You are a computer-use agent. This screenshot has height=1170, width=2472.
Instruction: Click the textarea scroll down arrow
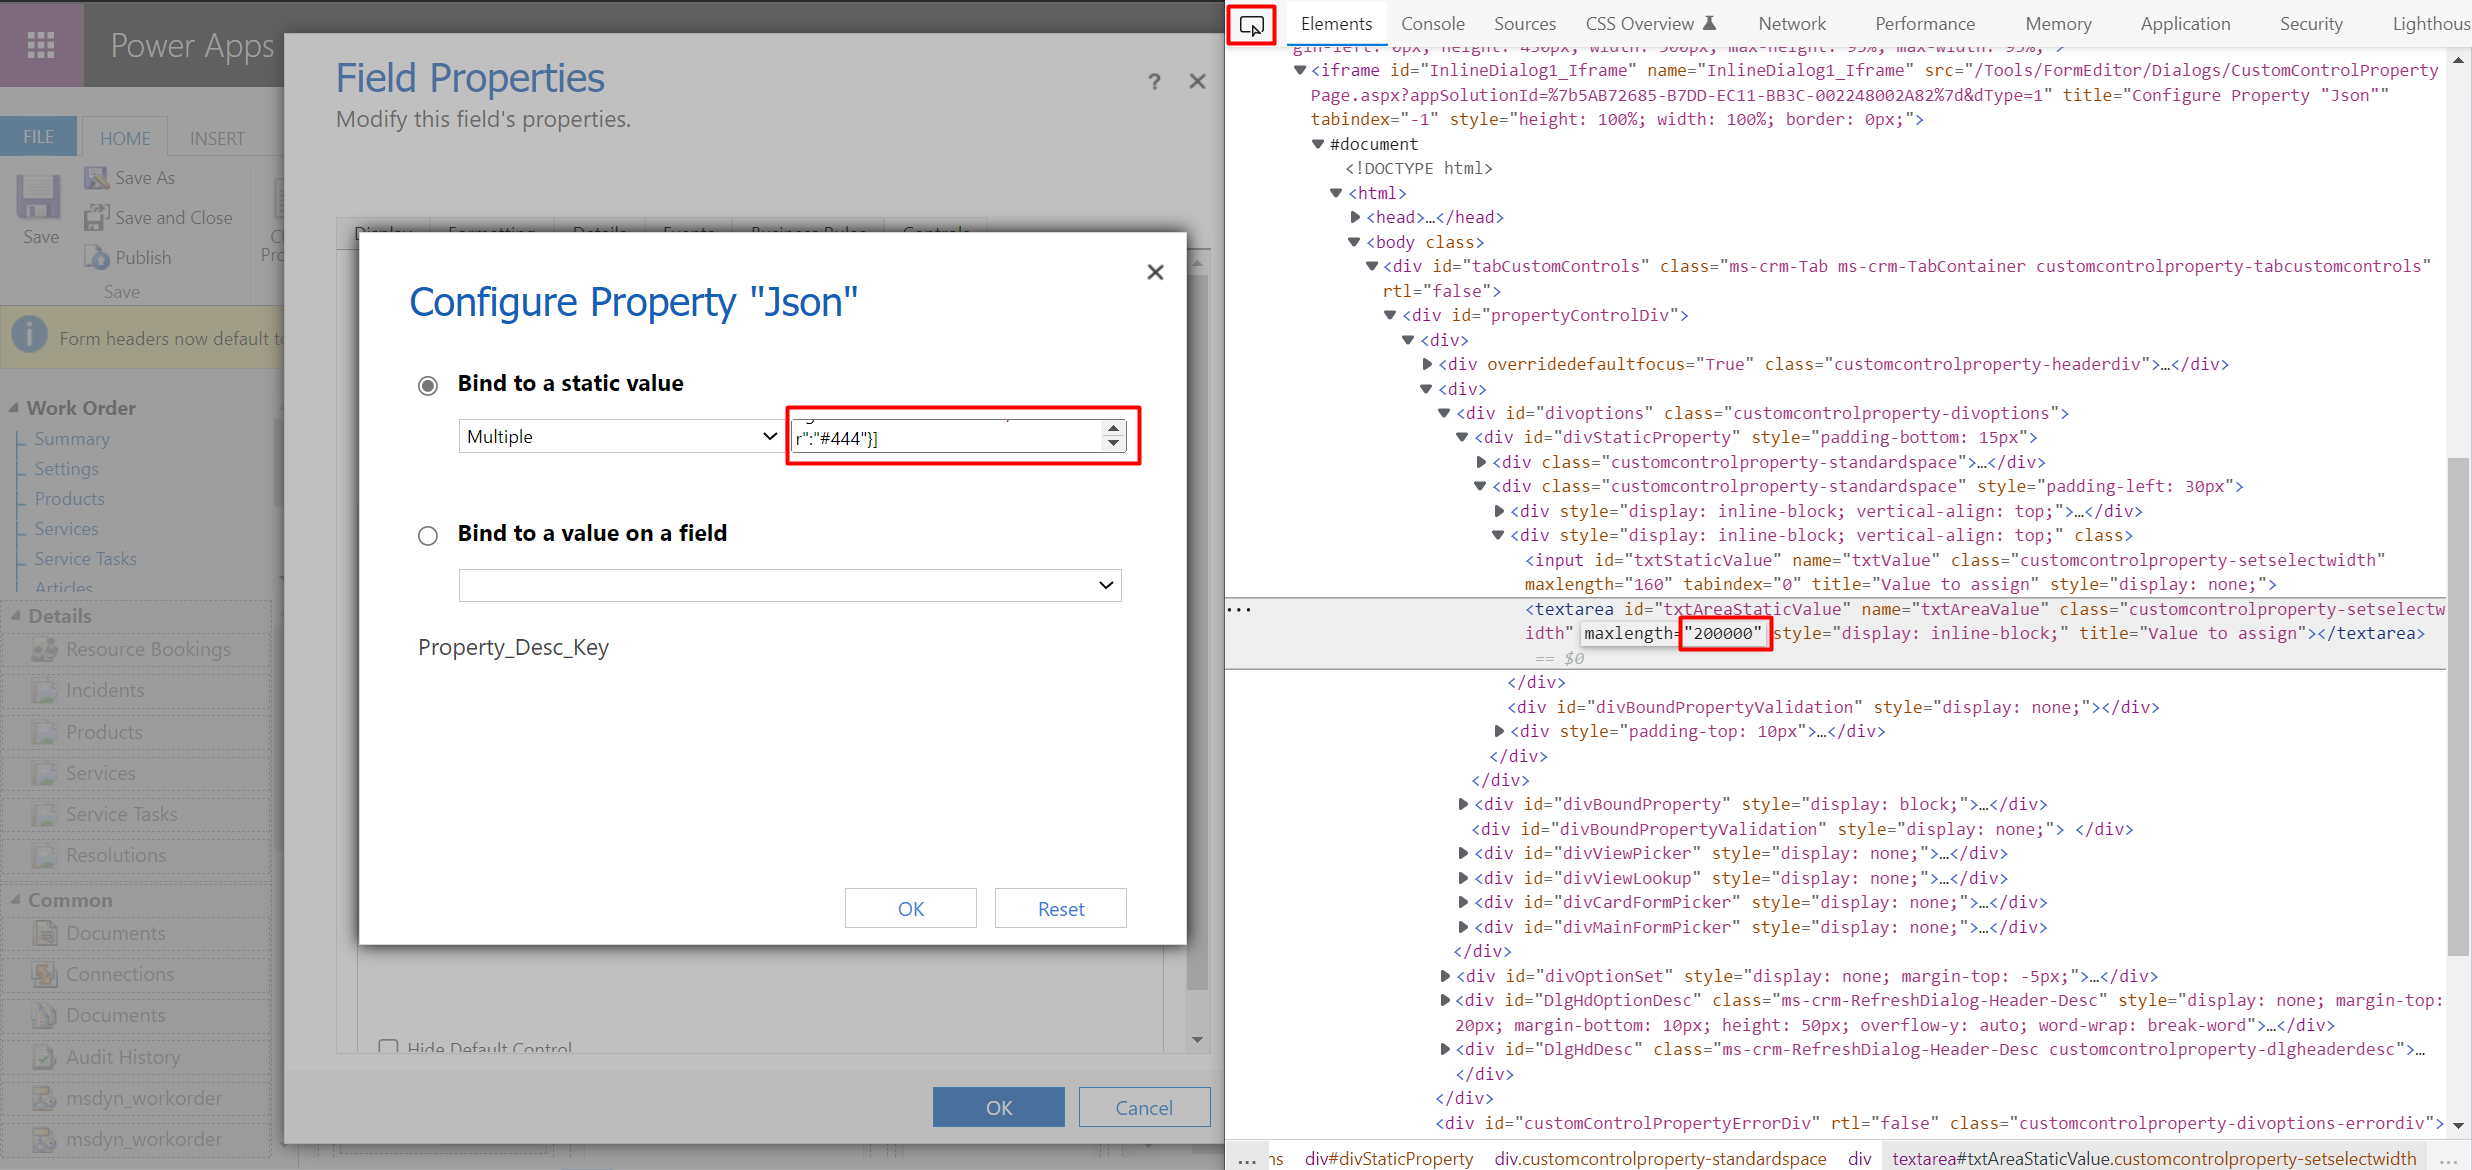click(x=1114, y=443)
